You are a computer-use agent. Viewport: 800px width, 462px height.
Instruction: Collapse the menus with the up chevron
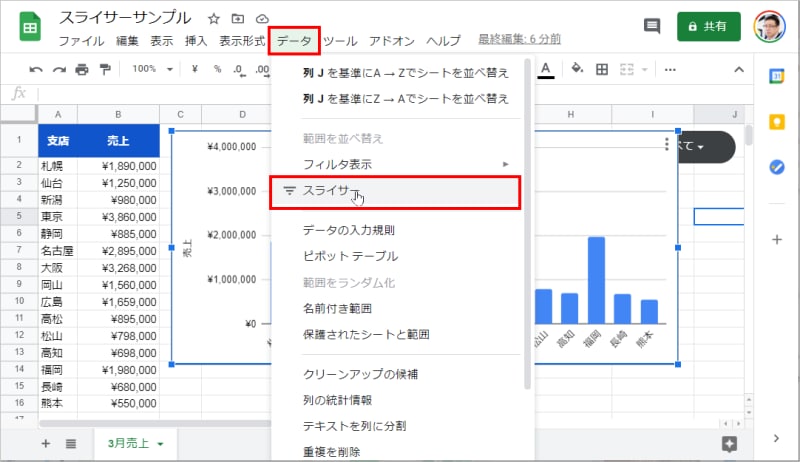739,69
